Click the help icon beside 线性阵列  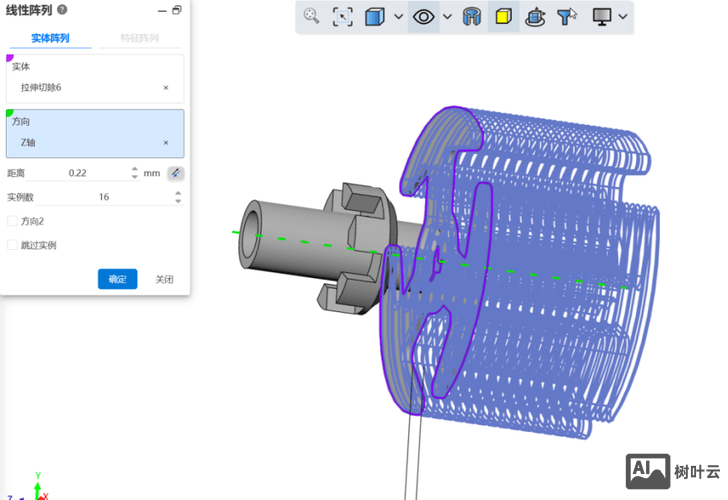click(62, 10)
